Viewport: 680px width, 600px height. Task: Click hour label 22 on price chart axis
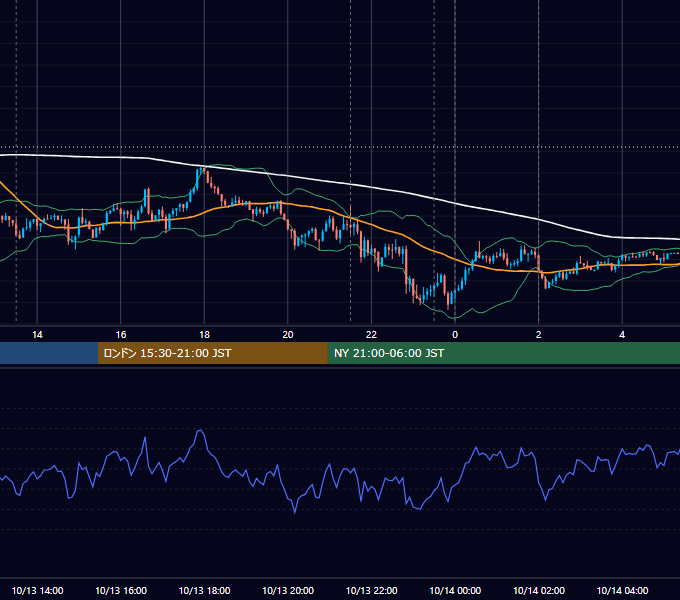(371, 334)
